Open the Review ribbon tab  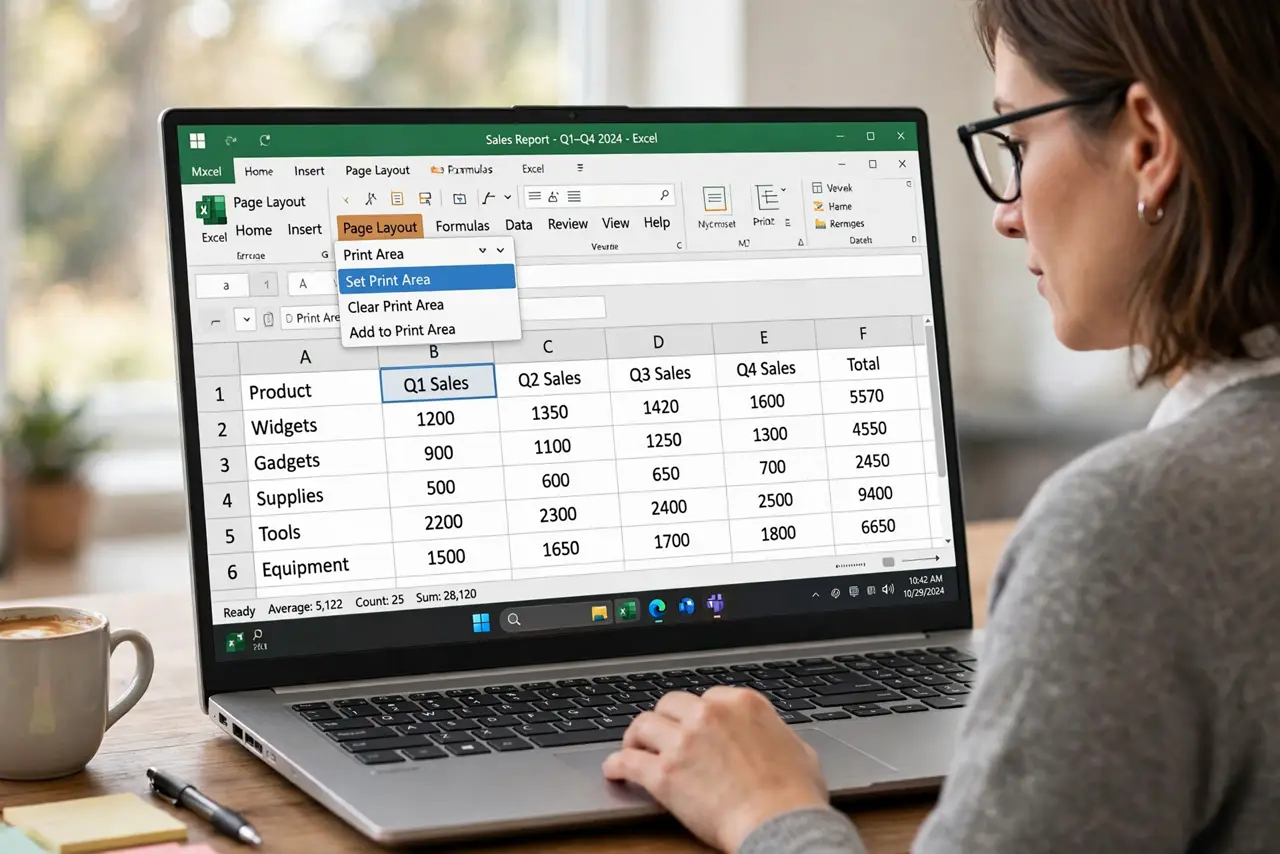tap(567, 224)
